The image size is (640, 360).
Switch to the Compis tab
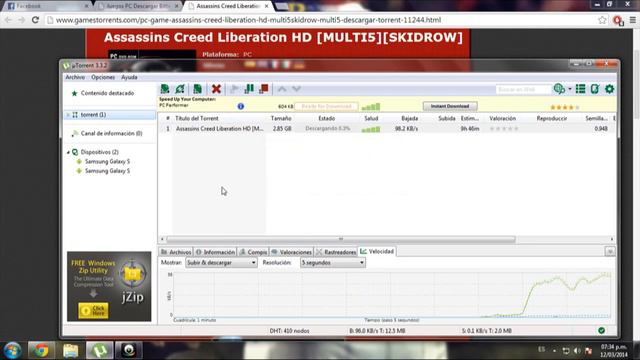(x=253, y=252)
